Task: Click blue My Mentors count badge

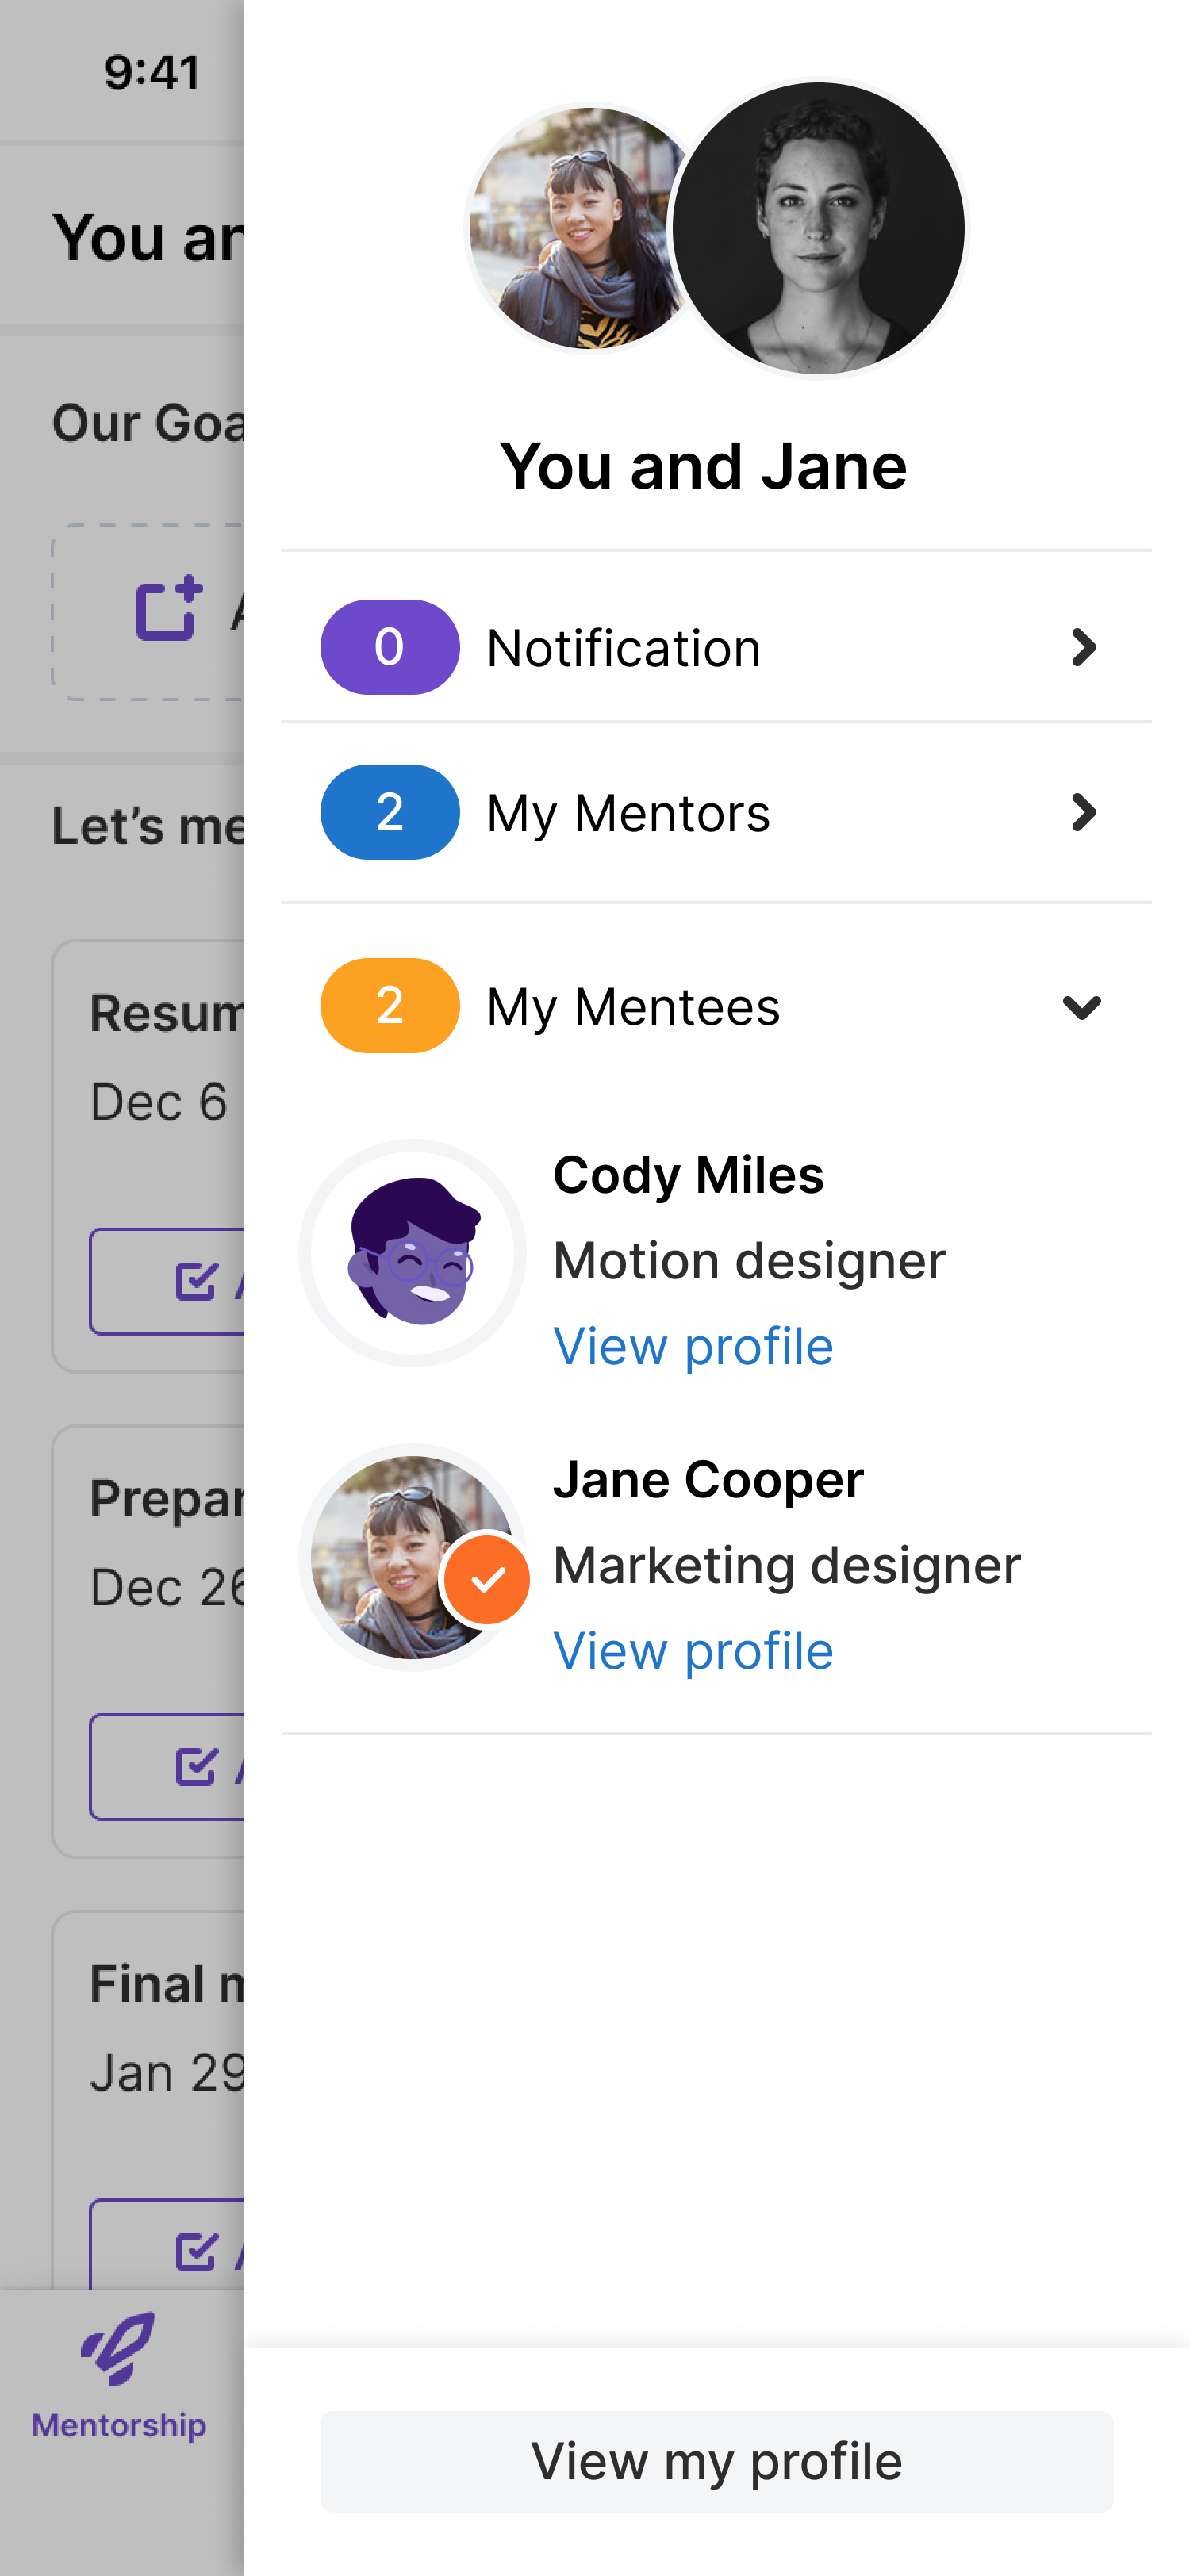Action: (389, 812)
